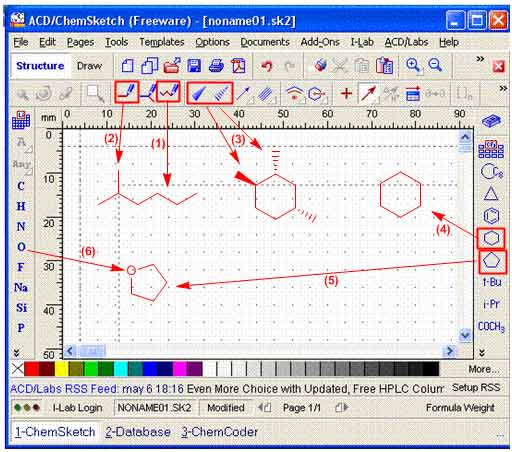Screen dimensions: 512x452
Task: Open the Templates menu
Action: pos(162,42)
